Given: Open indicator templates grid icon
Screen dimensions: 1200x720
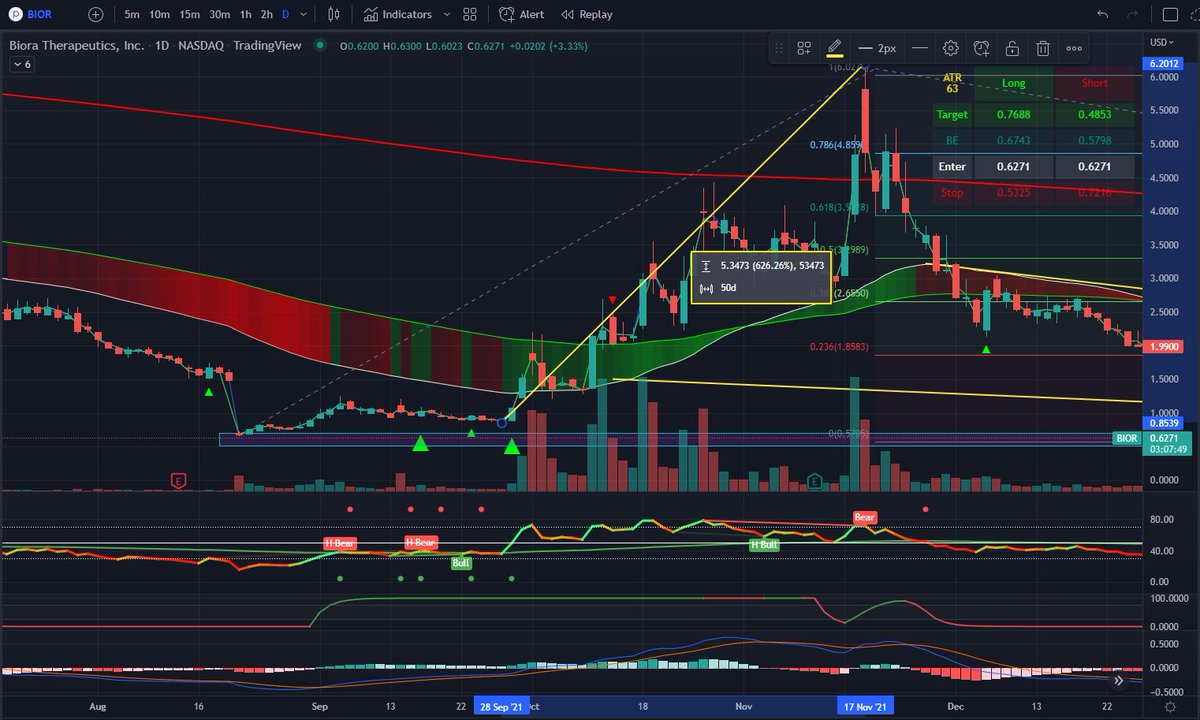Looking at the screenshot, I should (x=469, y=15).
